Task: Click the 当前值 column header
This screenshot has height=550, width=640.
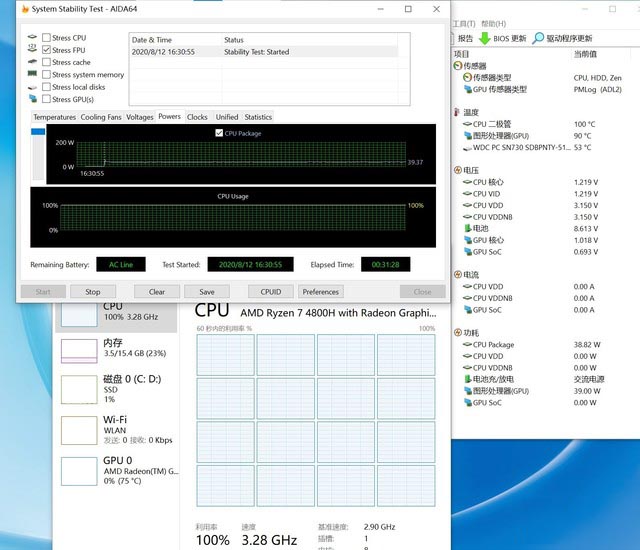Action: tap(585, 54)
